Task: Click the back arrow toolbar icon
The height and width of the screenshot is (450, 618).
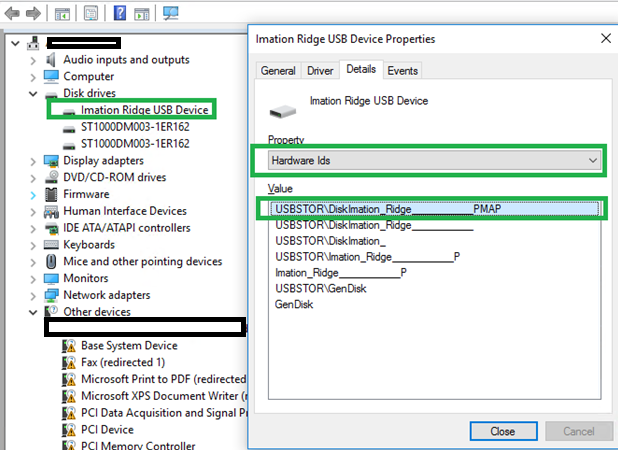Action: [12, 14]
